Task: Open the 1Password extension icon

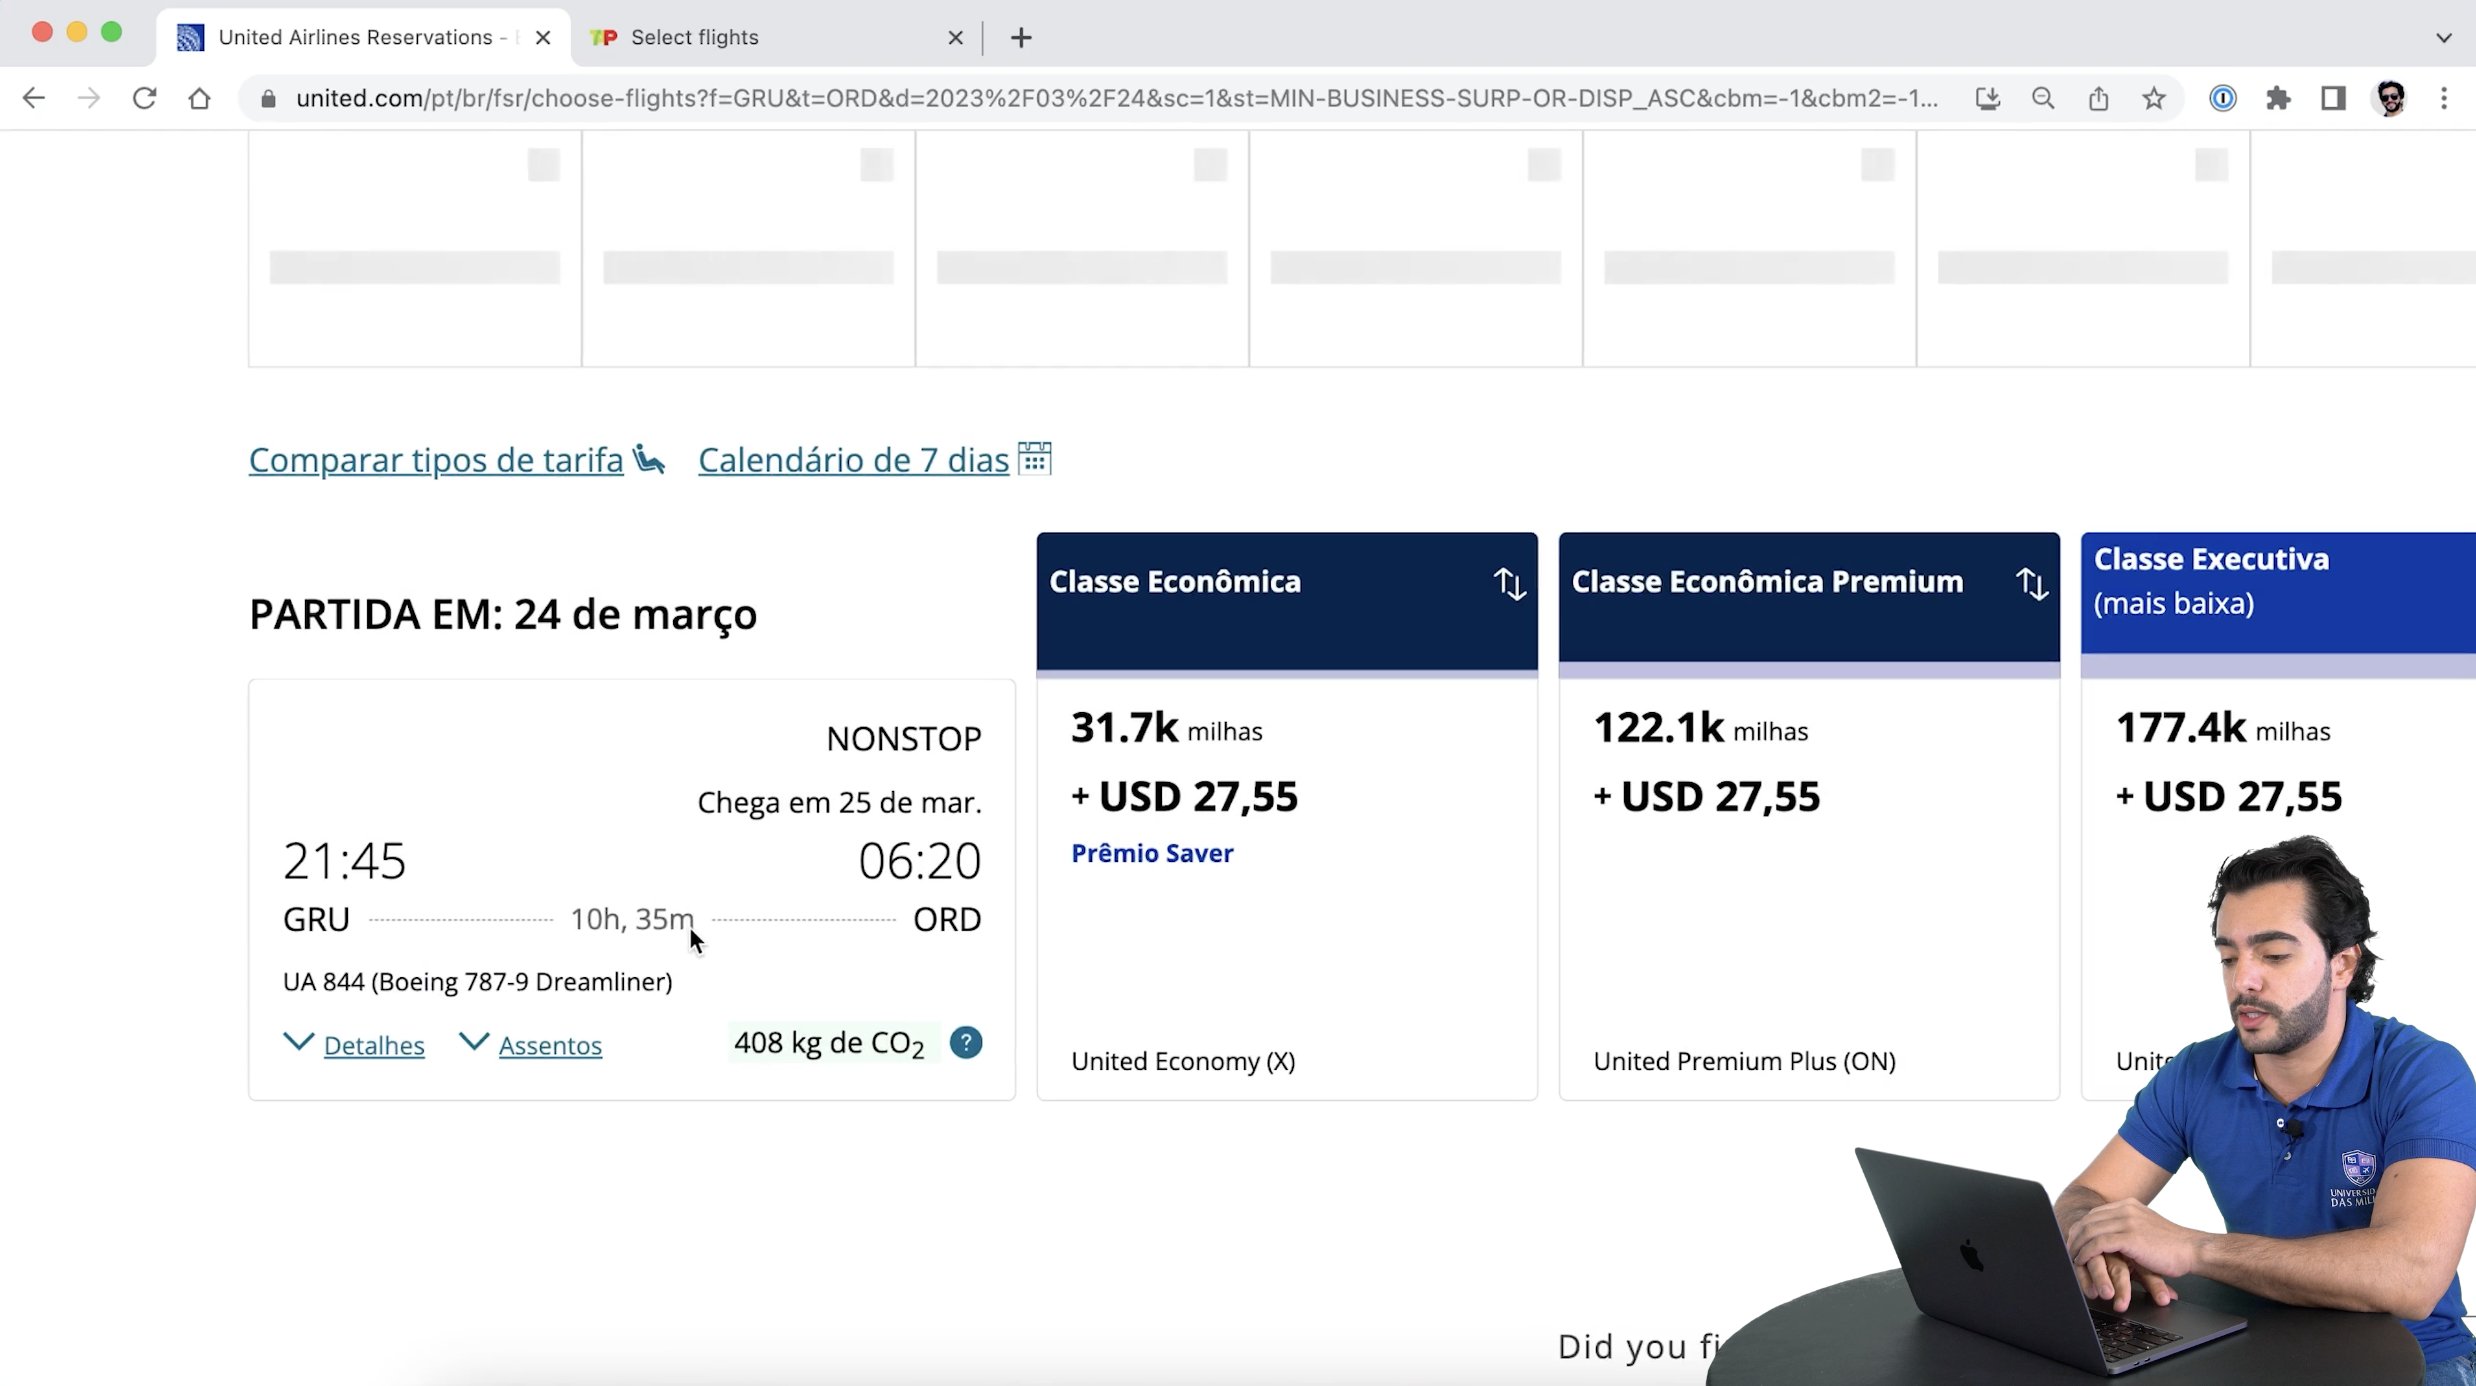Action: (x=2222, y=98)
